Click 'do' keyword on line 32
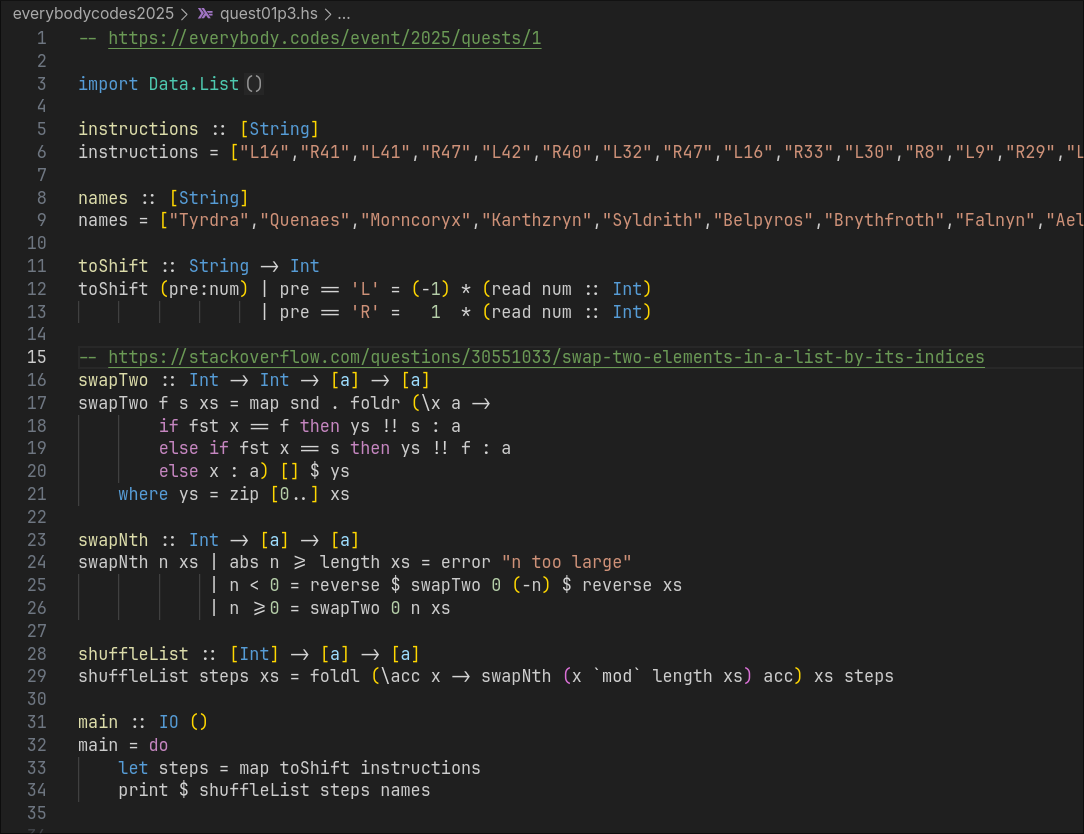 (158, 745)
